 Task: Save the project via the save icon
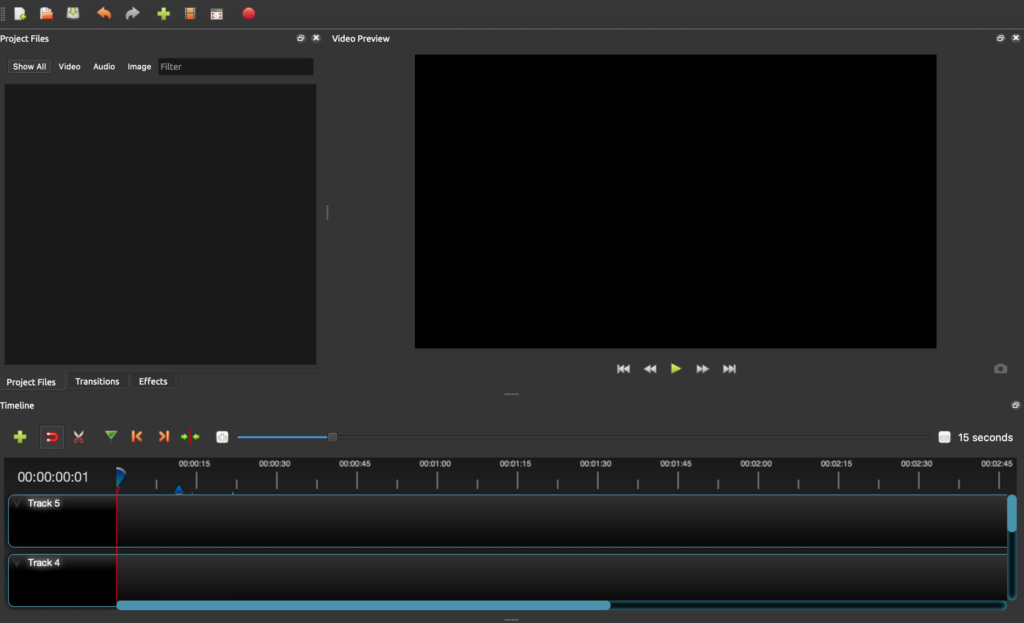[73, 13]
